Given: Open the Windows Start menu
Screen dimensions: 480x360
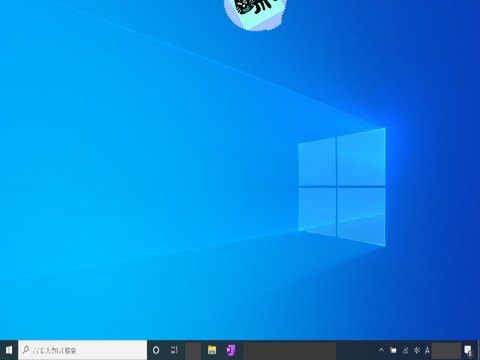Looking at the screenshot, I should click(x=9, y=350).
